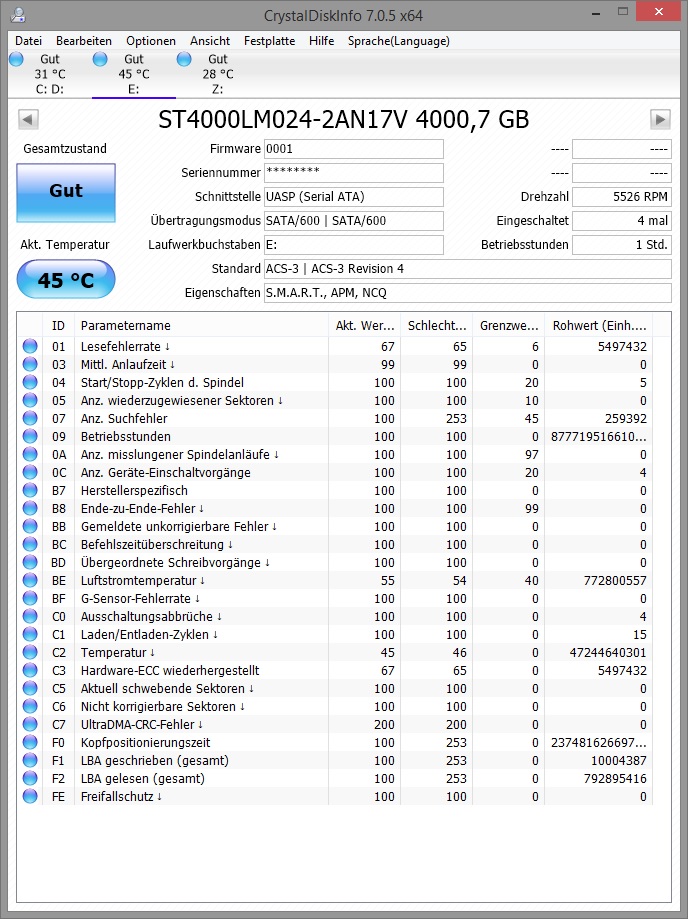688x919 pixels.
Task: Click the Seriennummer field
Action: tap(354, 173)
